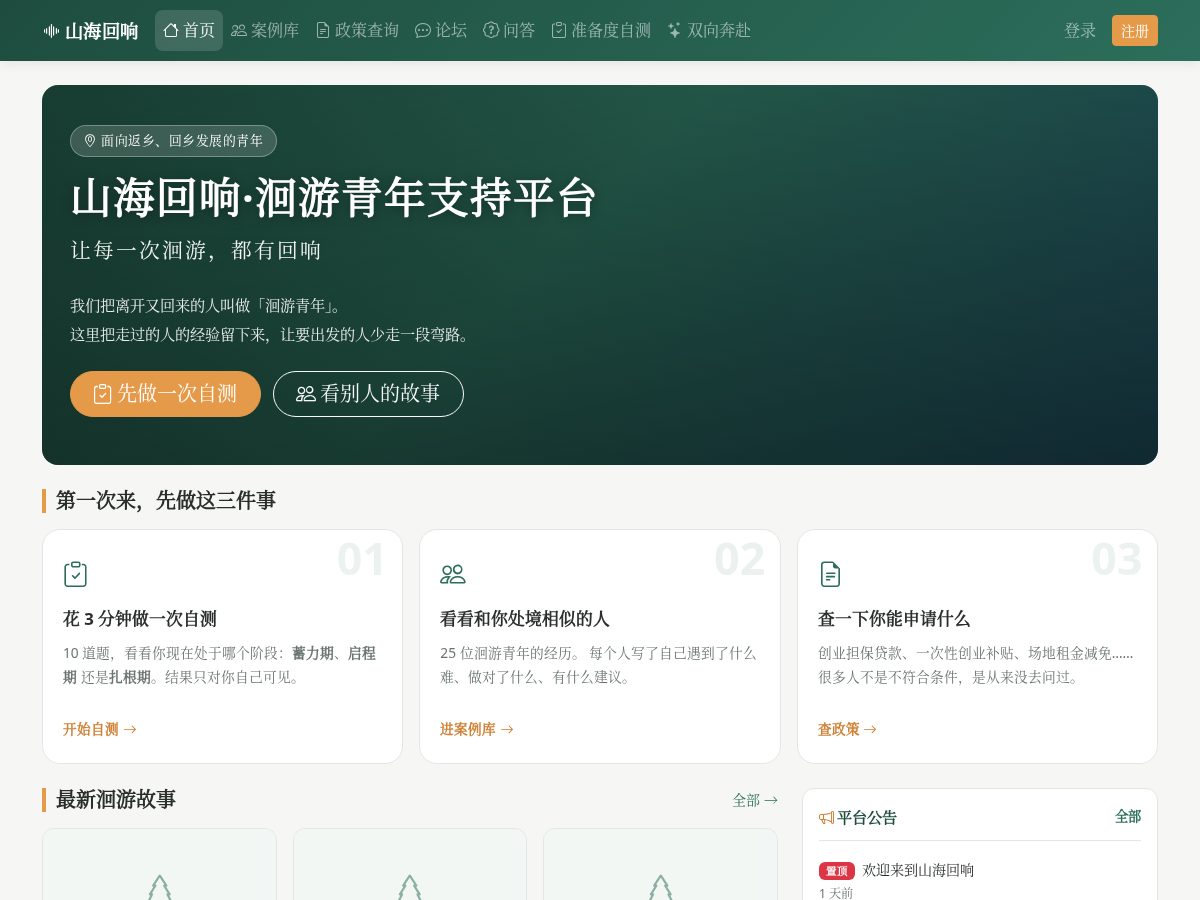The height and width of the screenshot is (900, 1200).
Task: Go to 政策查询 in the navigation
Action: [357, 30]
